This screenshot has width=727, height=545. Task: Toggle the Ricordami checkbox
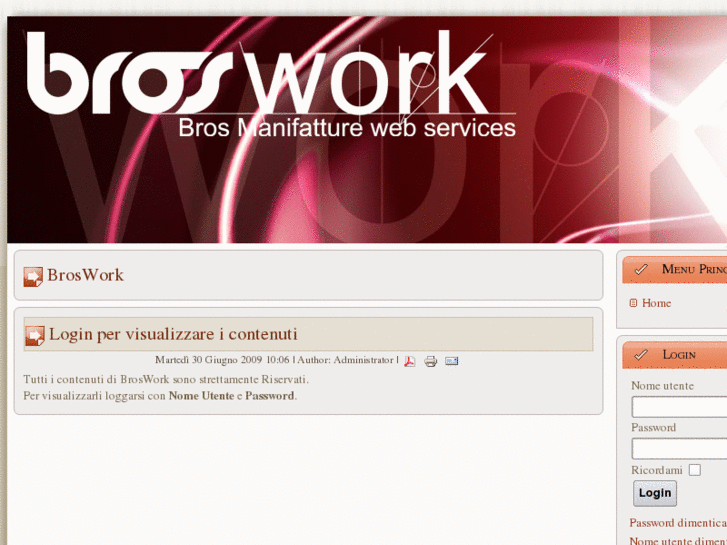[695, 470]
